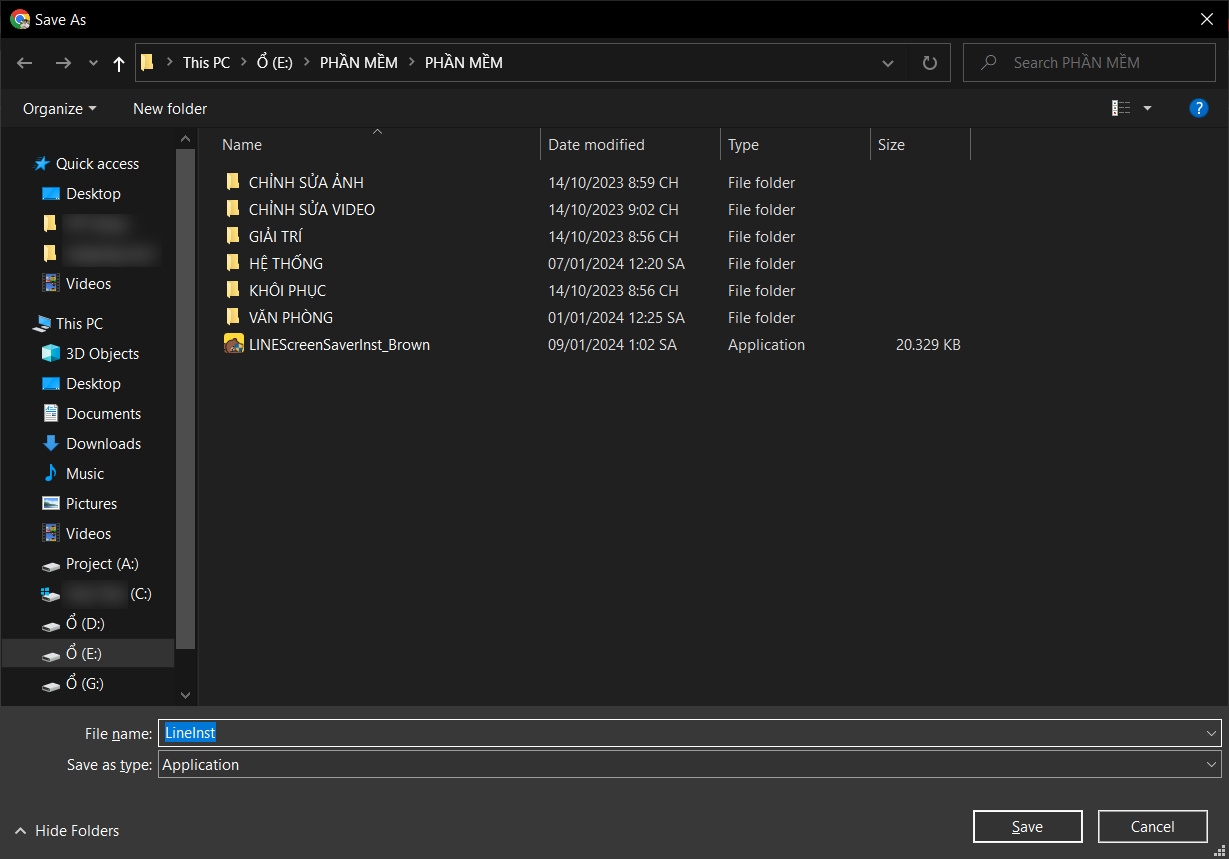Open the address bar previous locations dropdown
Viewport: 1229px width, 859px height.
(888, 63)
